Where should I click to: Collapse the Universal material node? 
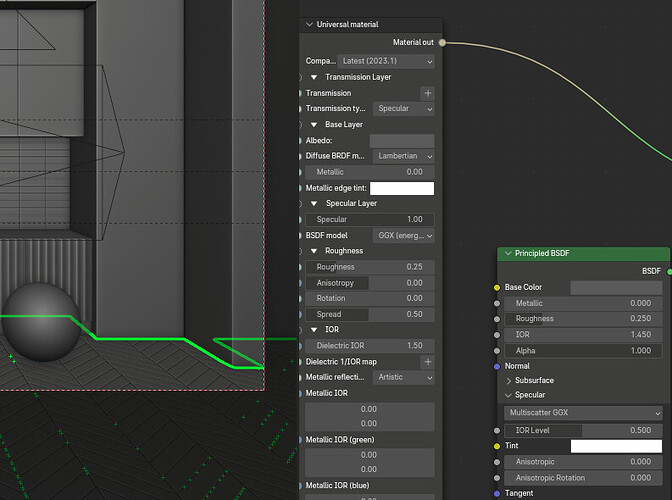click(309, 24)
